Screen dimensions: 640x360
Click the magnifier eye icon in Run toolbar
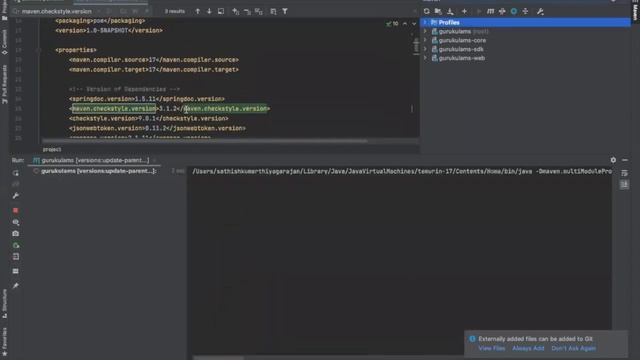16,222
